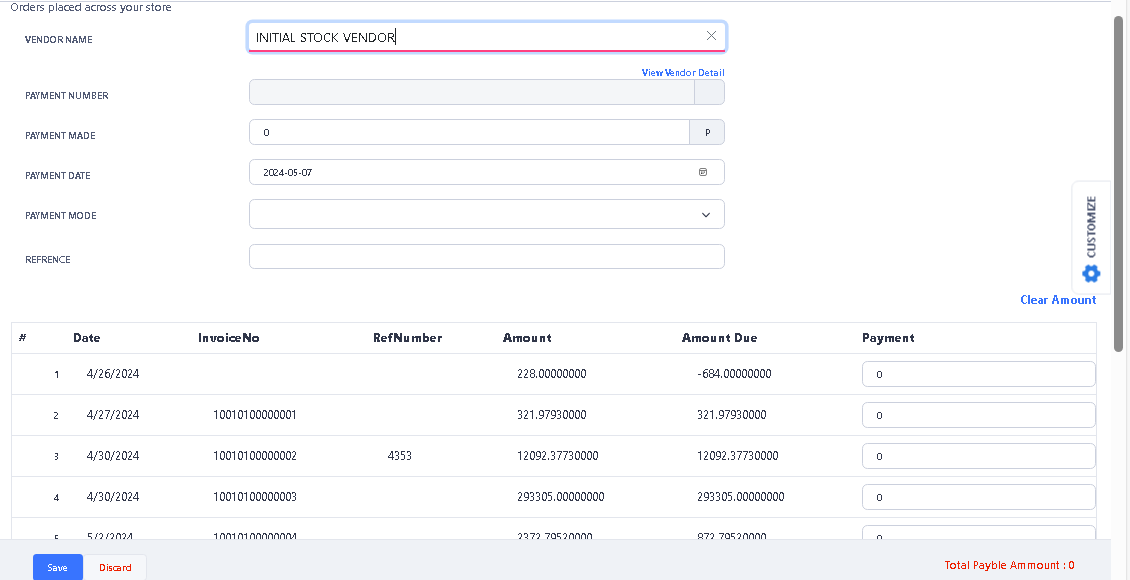The image size is (1130, 580).
Task: Click the addon box beside Payment Number
Action: point(709,92)
